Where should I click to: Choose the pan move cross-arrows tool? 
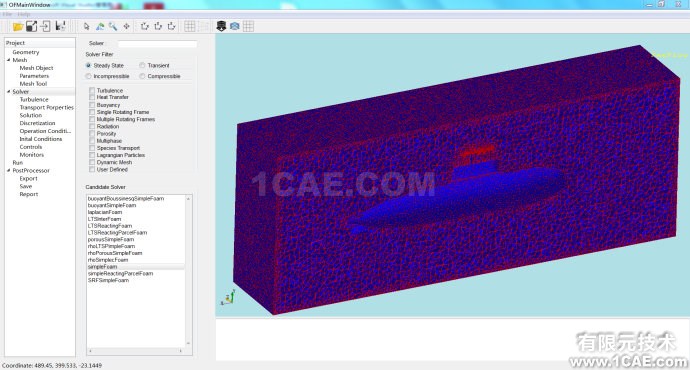point(127,26)
